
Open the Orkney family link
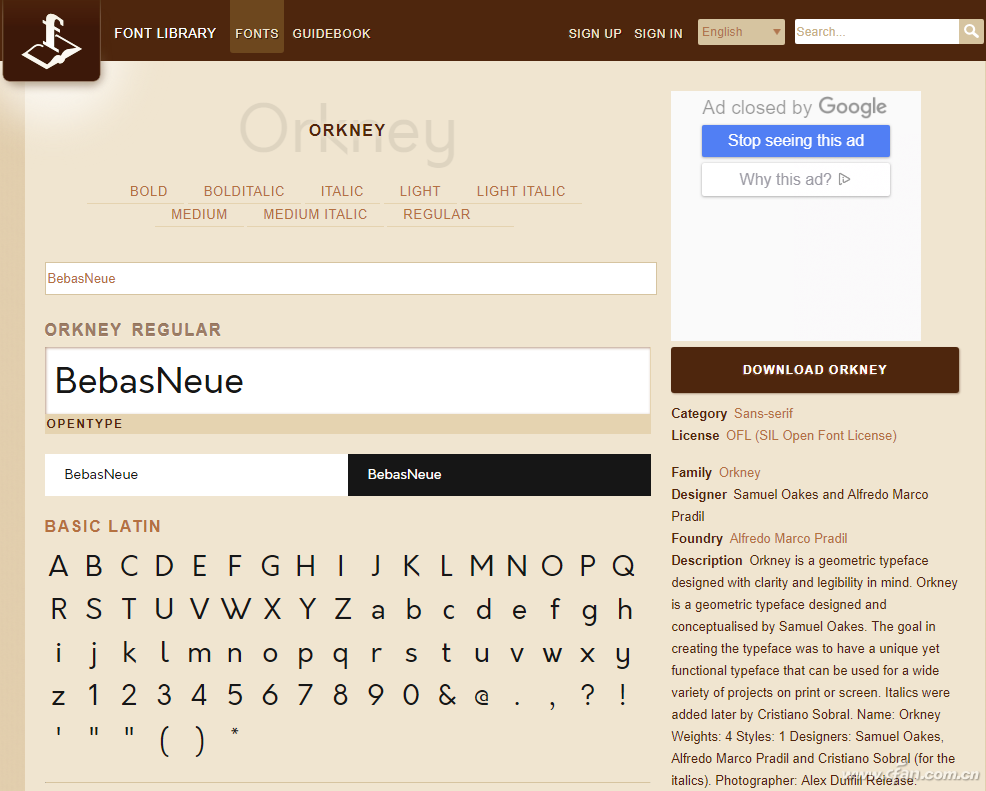[x=740, y=473]
